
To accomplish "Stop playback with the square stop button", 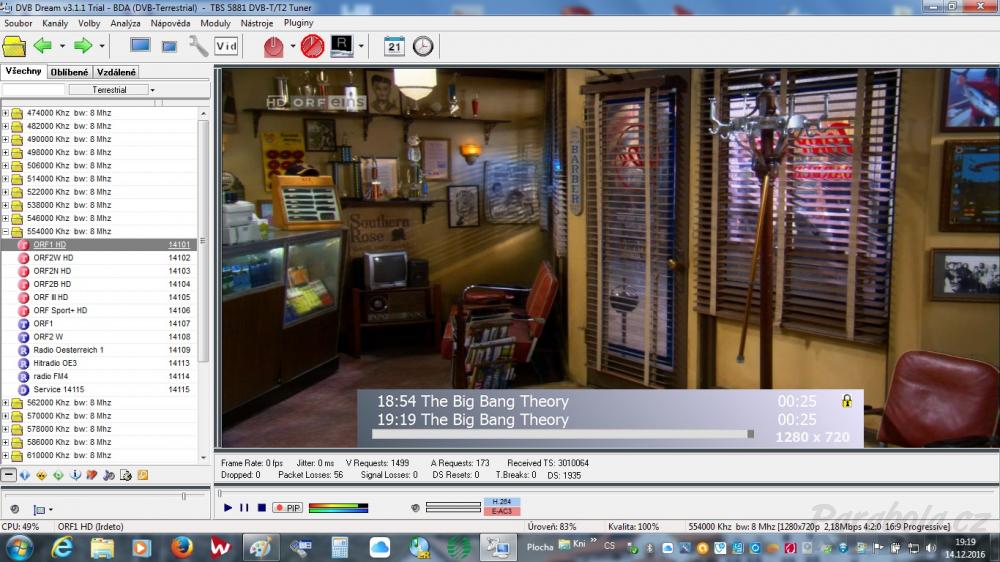I will click(261, 508).
